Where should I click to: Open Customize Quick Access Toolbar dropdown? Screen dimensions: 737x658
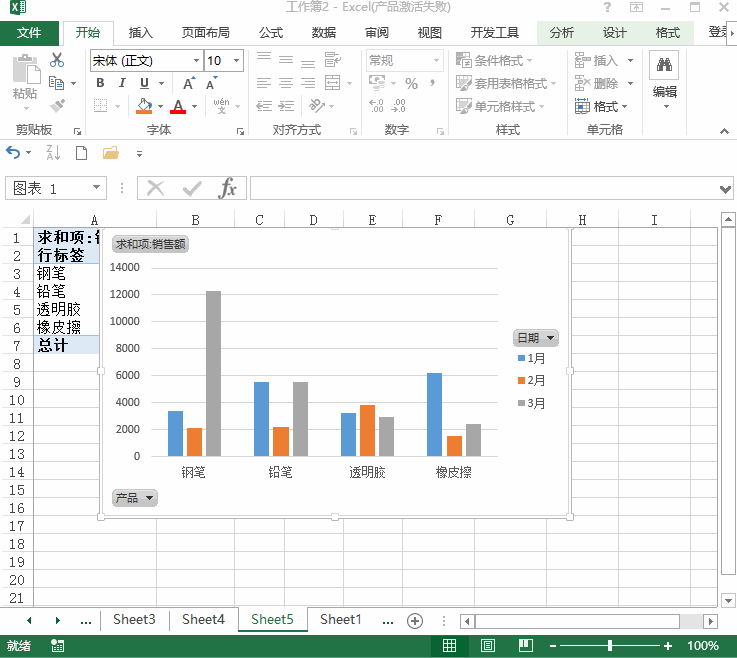tap(139, 153)
